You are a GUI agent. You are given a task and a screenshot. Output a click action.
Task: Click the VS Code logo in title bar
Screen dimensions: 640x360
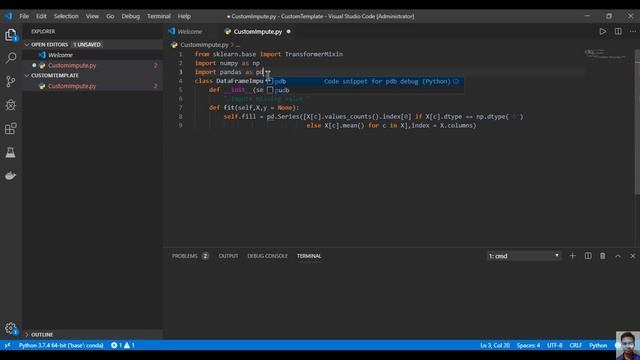click(8, 16)
